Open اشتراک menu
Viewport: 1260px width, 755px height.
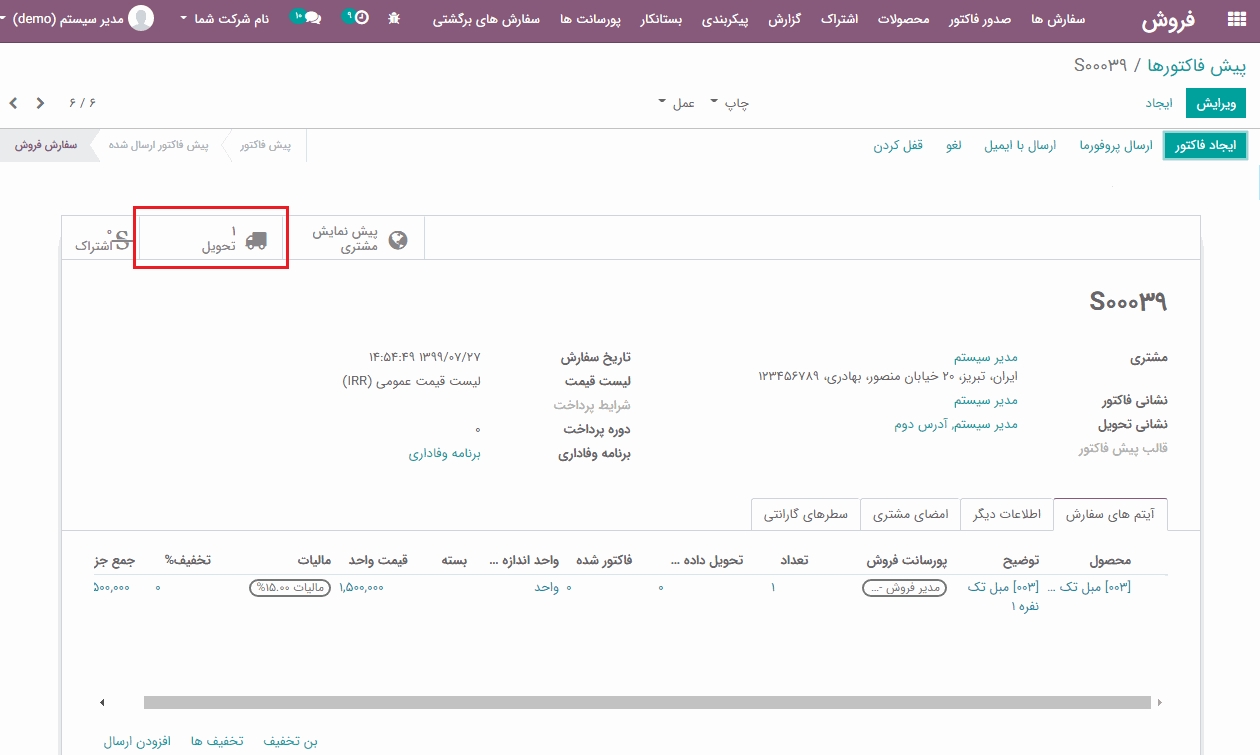pos(839,19)
